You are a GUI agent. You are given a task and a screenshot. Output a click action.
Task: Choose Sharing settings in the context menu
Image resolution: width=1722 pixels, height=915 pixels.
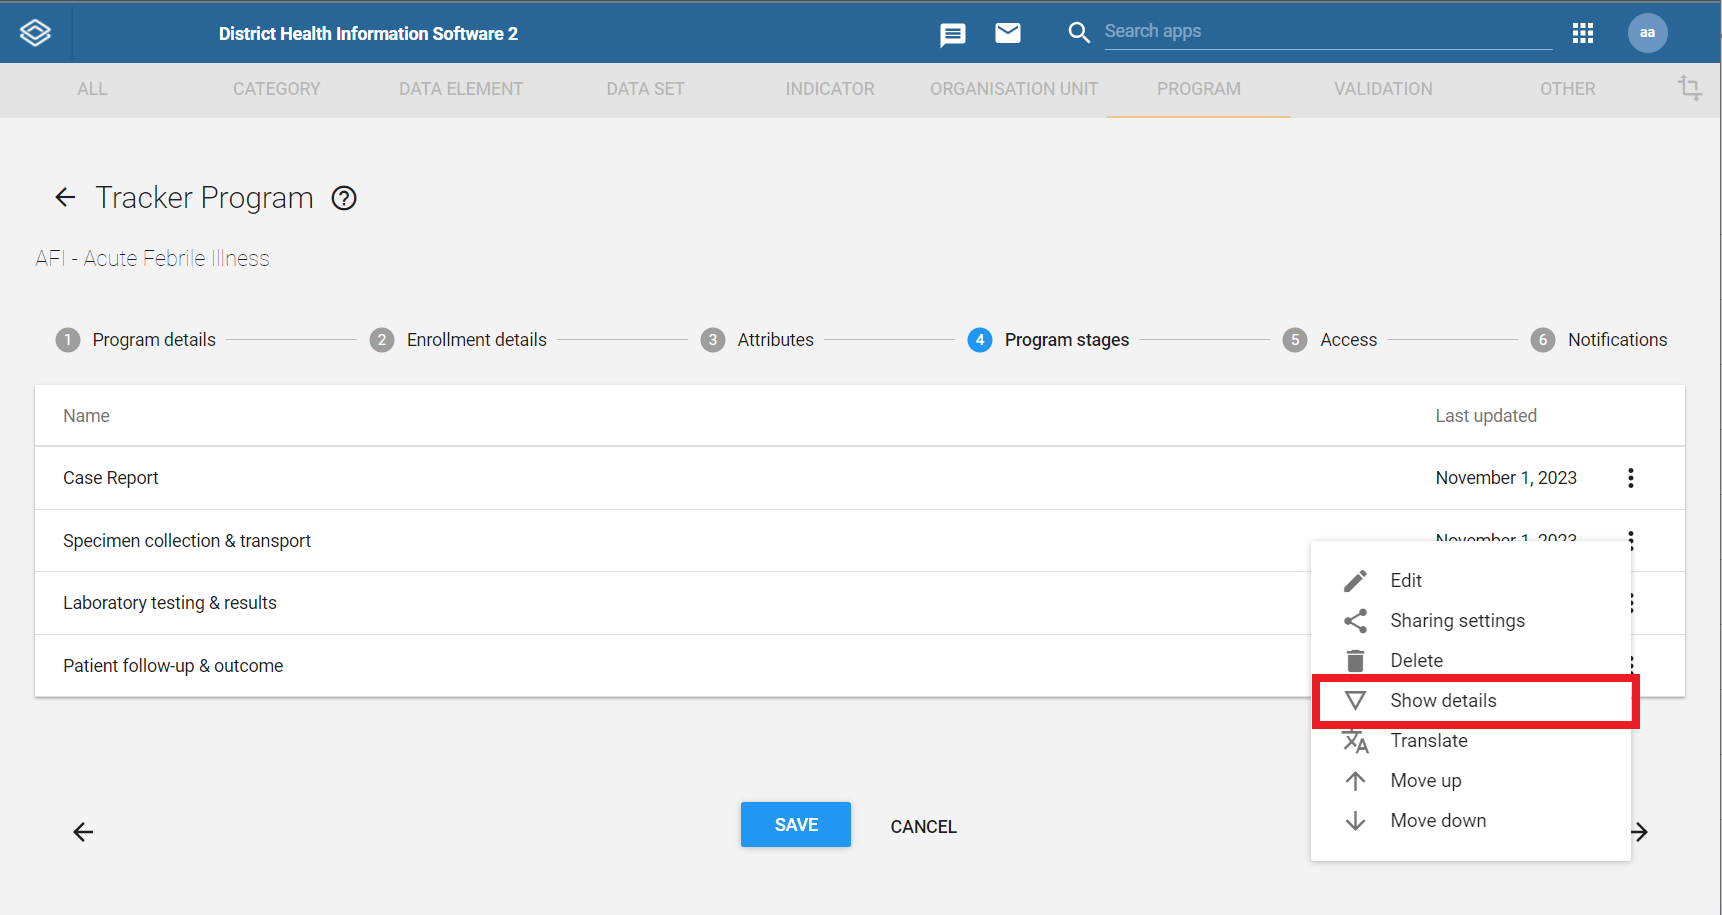(x=1456, y=621)
